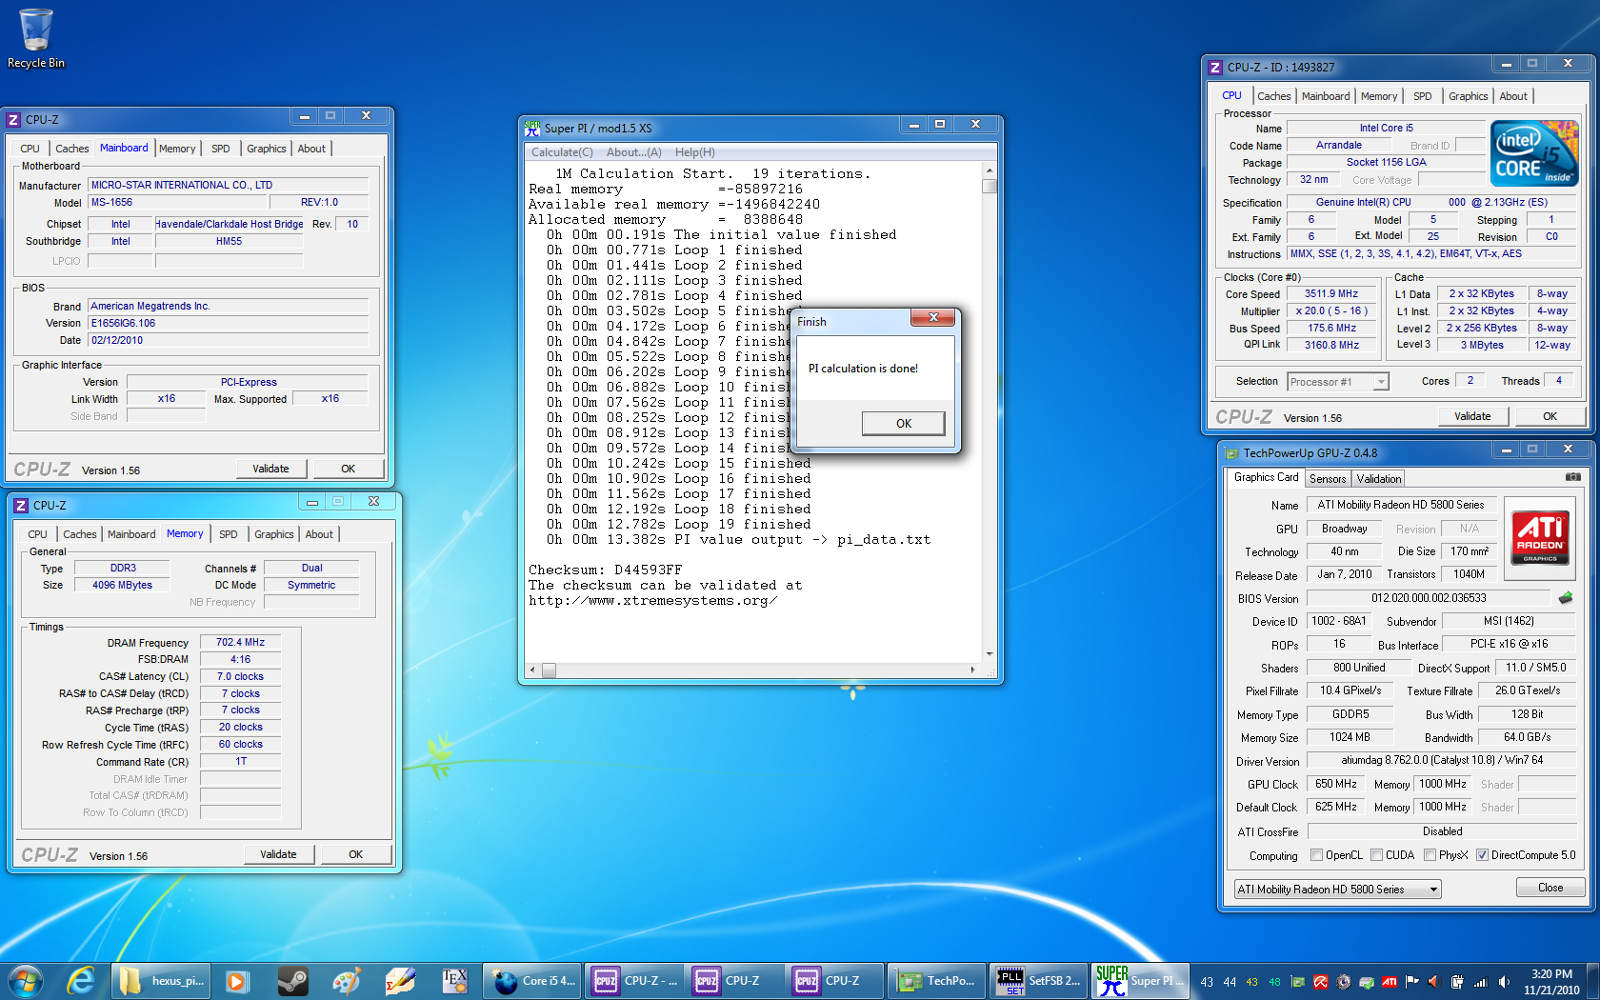Click Validate in CPU-Z ID 1493827 window
Image resolution: width=1600 pixels, height=1000 pixels.
[x=1472, y=416]
